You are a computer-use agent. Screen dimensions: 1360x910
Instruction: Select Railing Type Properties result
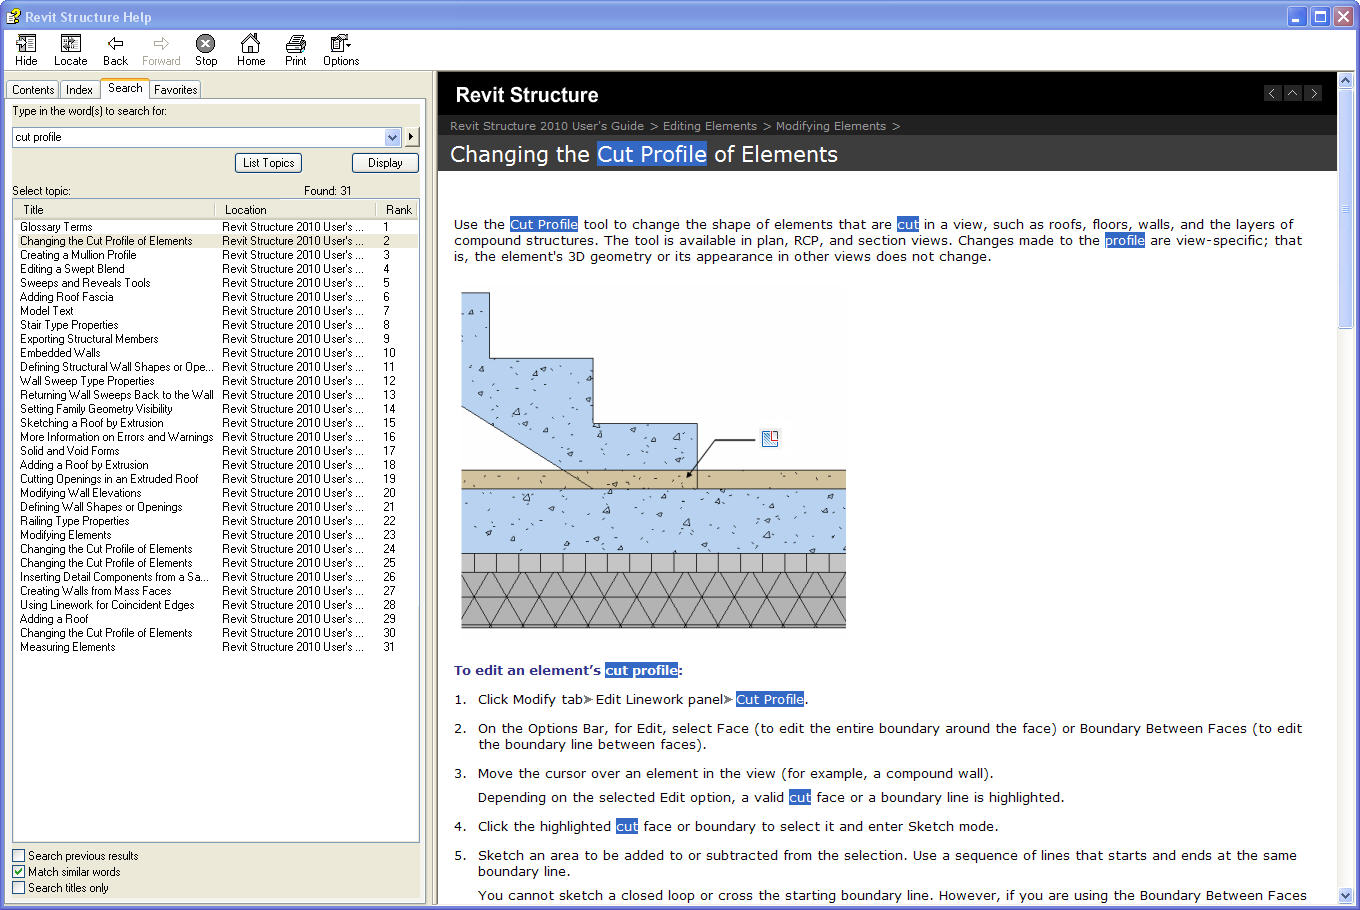(x=75, y=521)
